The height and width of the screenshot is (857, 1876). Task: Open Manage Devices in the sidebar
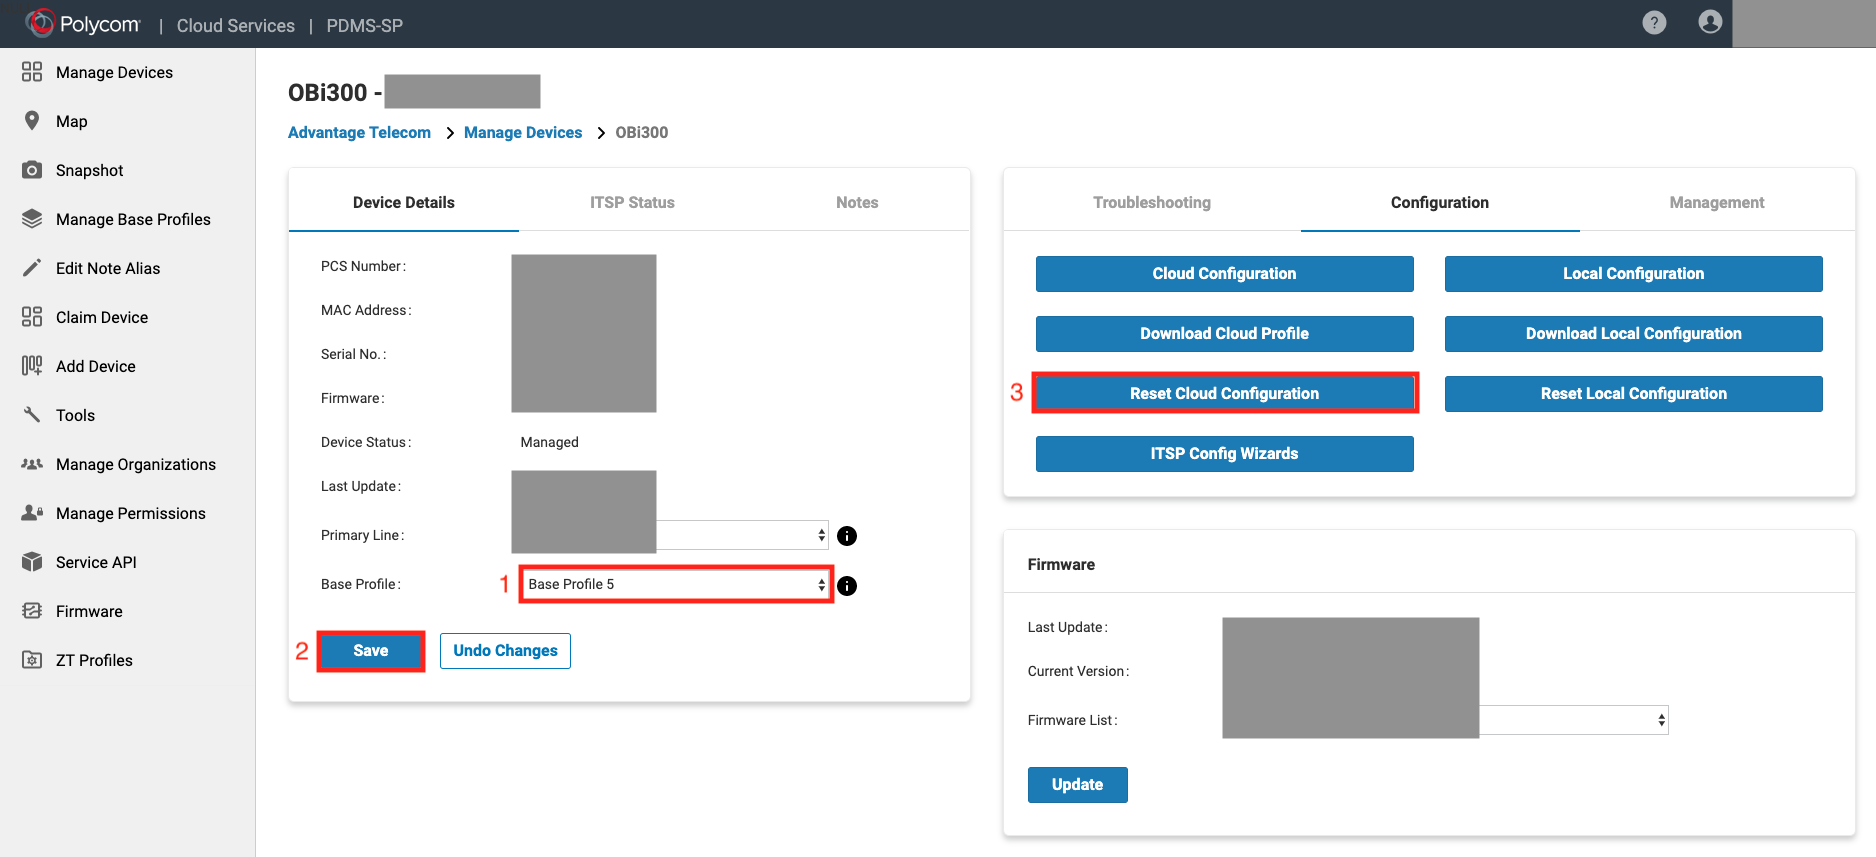pos(114,72)
